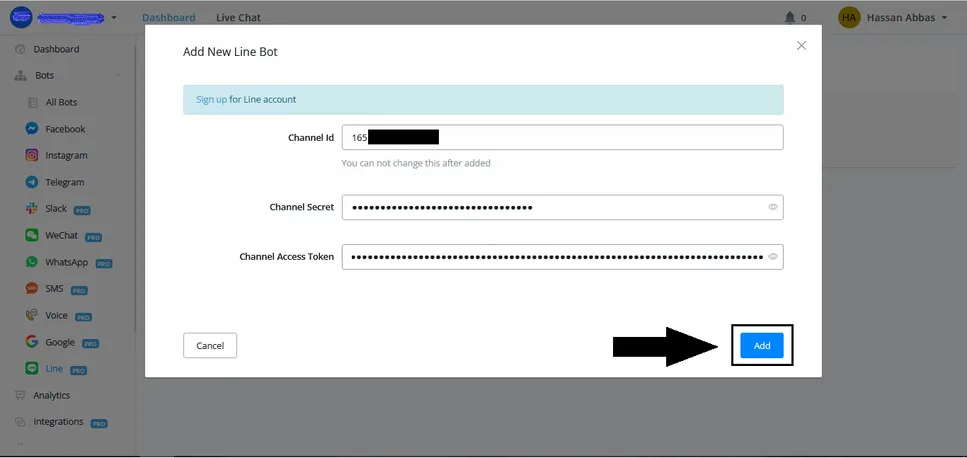
Task: Select the WeChat channel icon
Action: (x=32, y=235)
